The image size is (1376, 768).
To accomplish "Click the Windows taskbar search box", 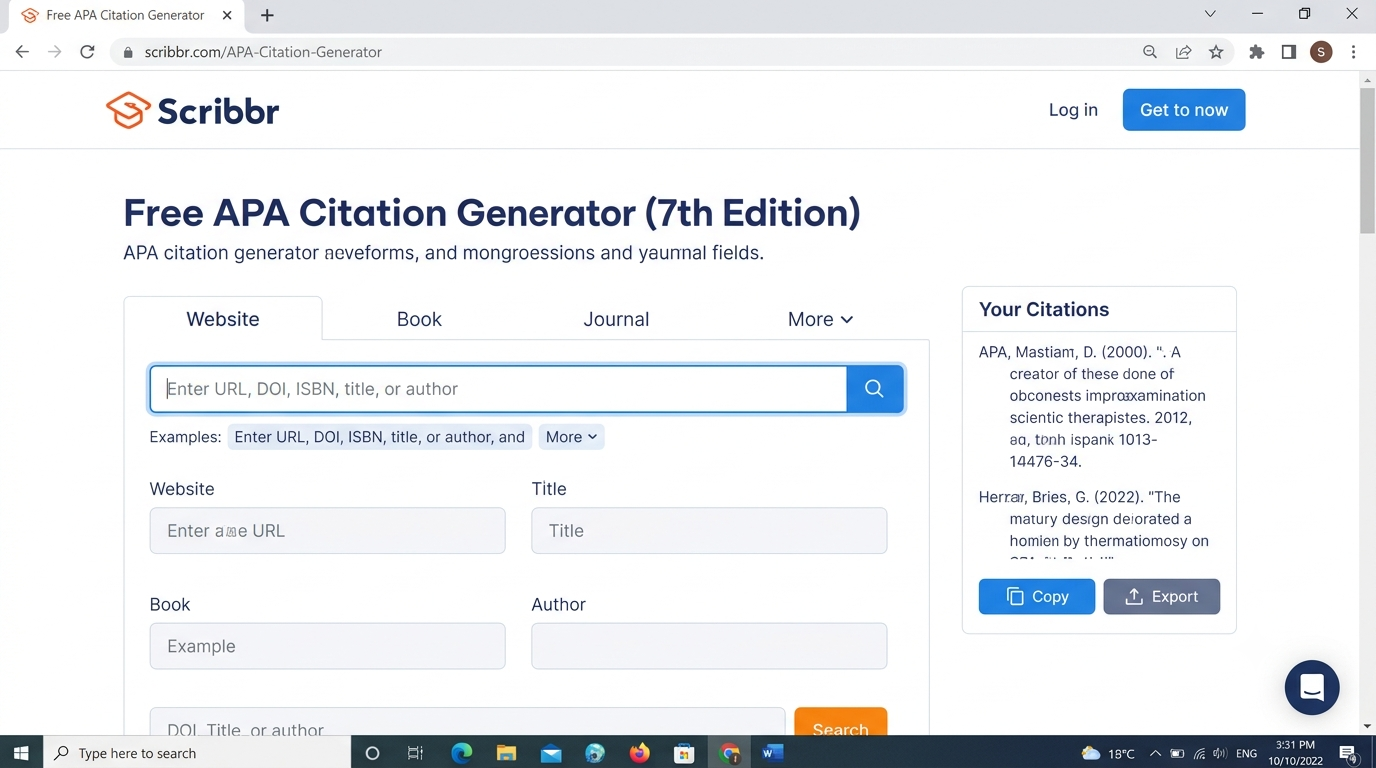I will (x=197, y=753).
